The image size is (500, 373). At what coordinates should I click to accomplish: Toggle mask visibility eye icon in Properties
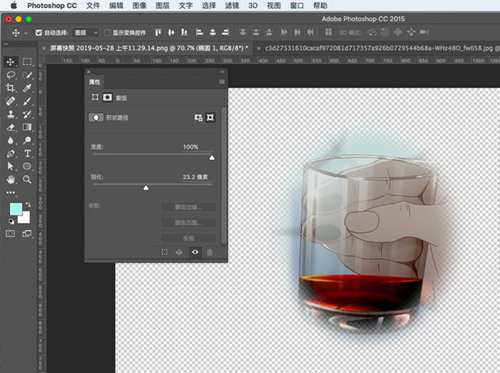[x=195, y=252]
